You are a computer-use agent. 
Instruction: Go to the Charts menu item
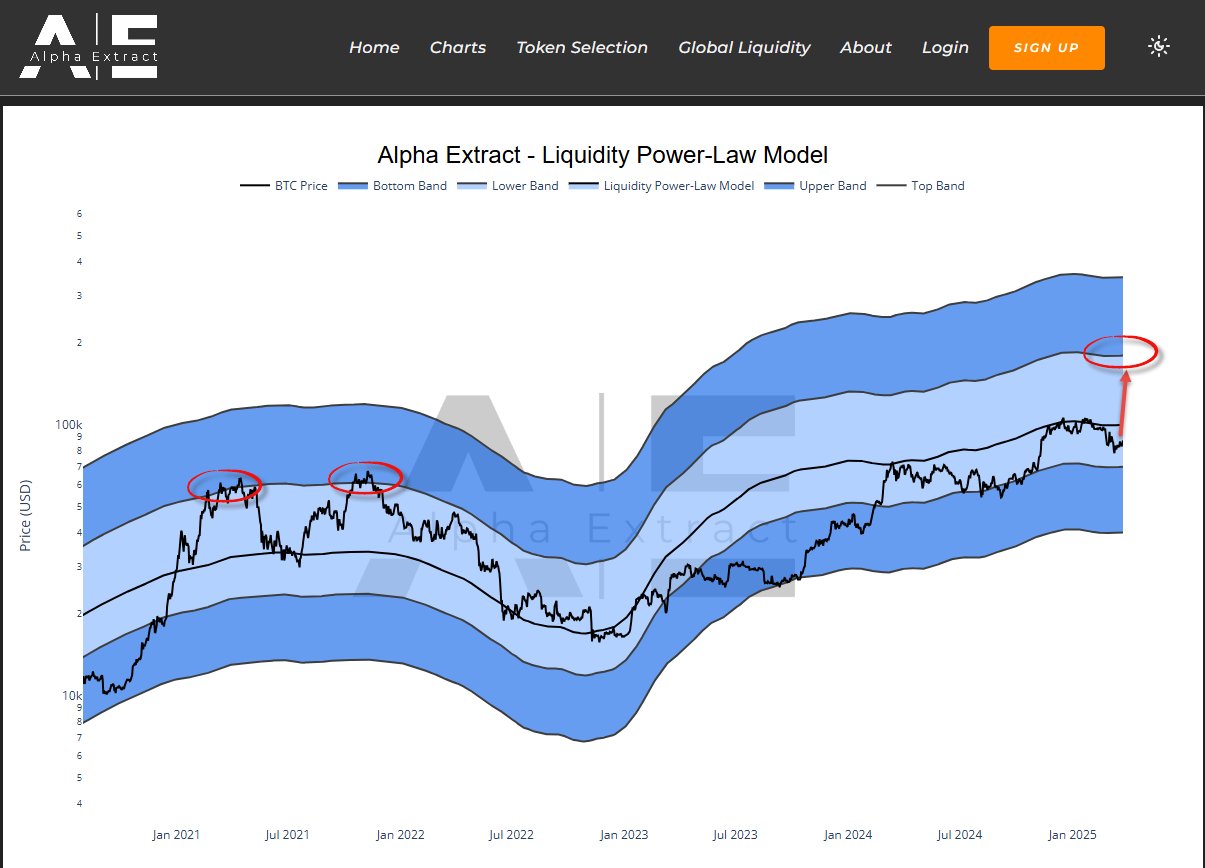point(458,47)
